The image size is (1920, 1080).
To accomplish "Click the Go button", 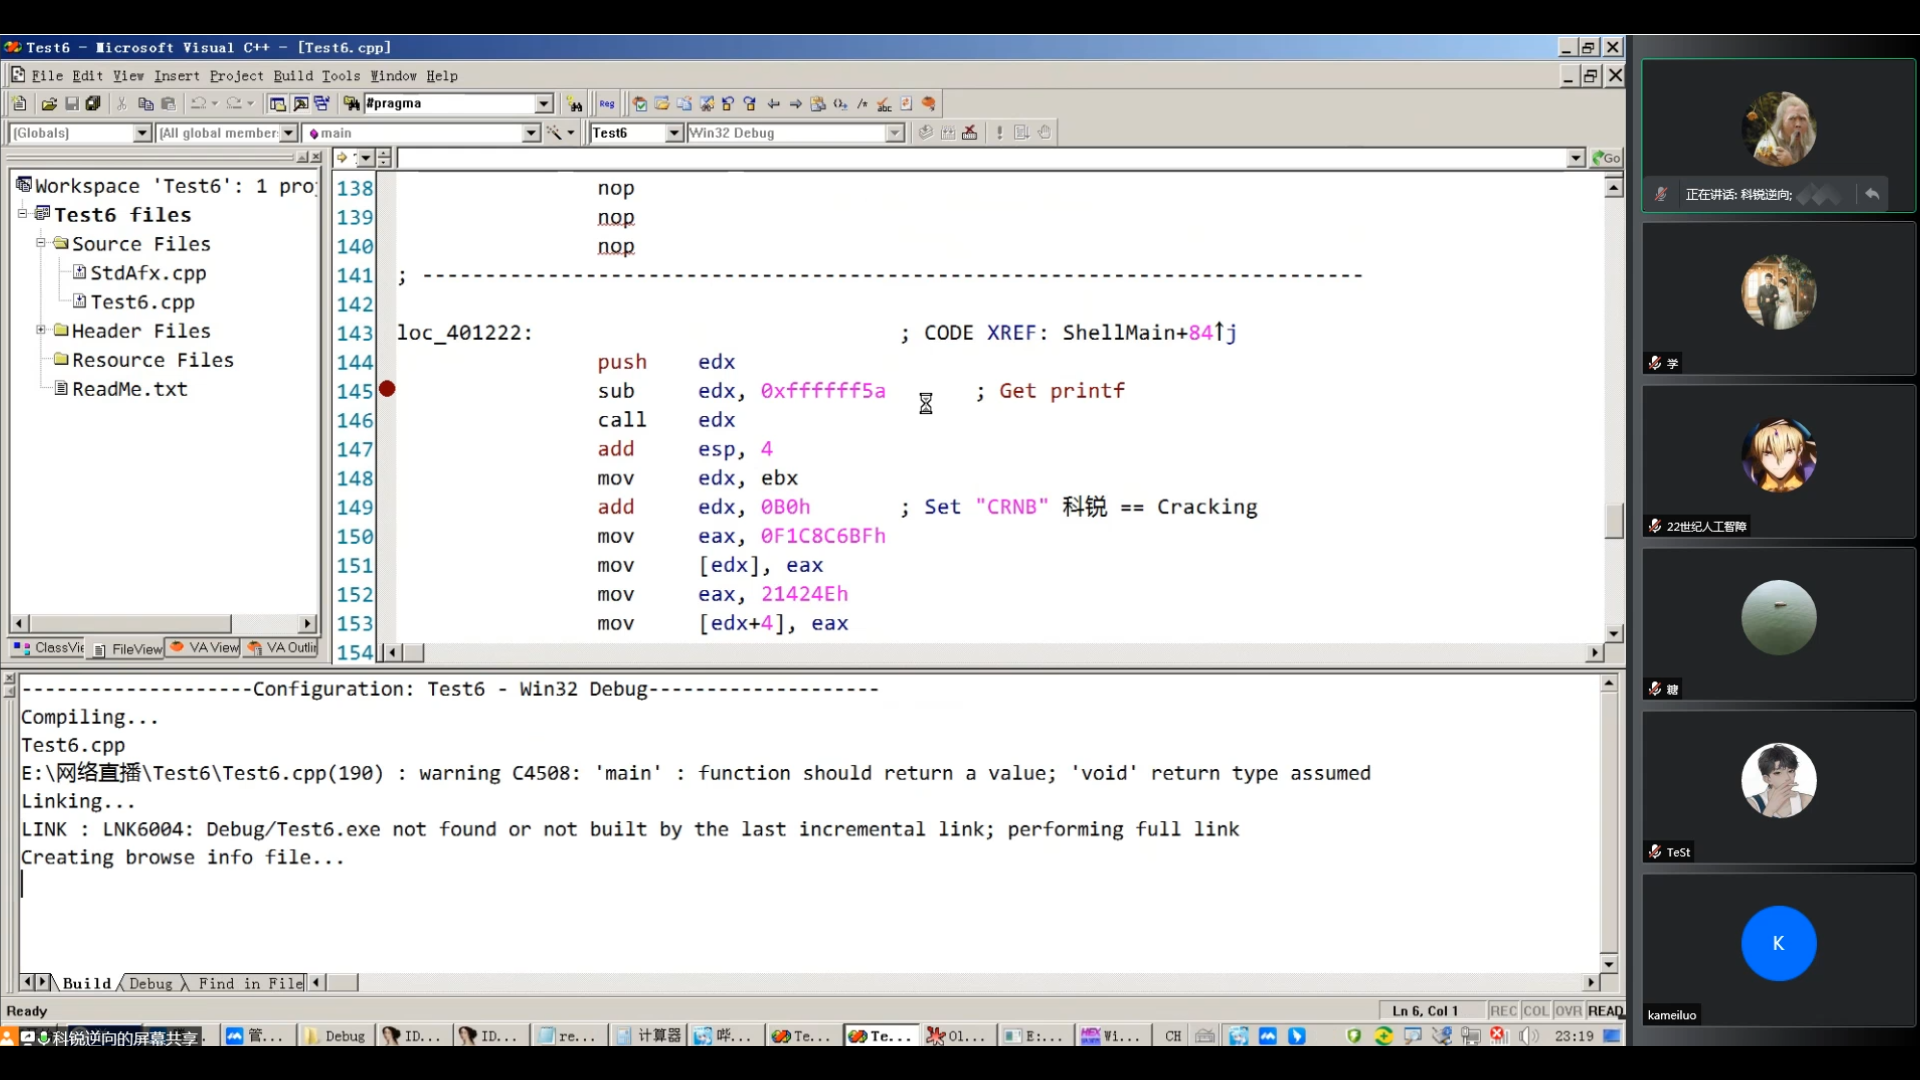I will pyautogui.click(x=1607, y=158).
